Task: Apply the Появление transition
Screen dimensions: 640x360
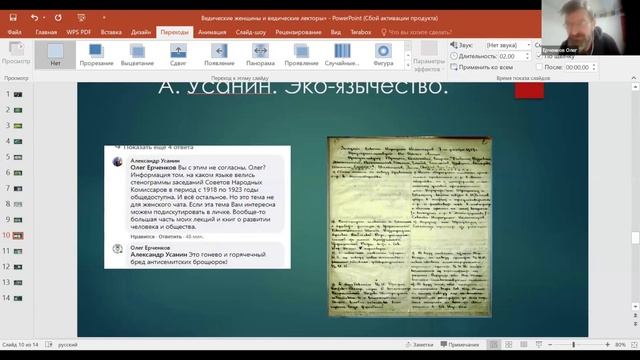Action: [219, 55]
